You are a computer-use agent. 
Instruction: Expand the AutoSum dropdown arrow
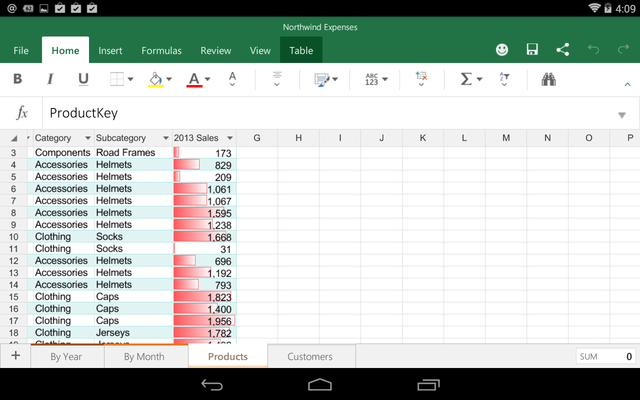(479, 79)
